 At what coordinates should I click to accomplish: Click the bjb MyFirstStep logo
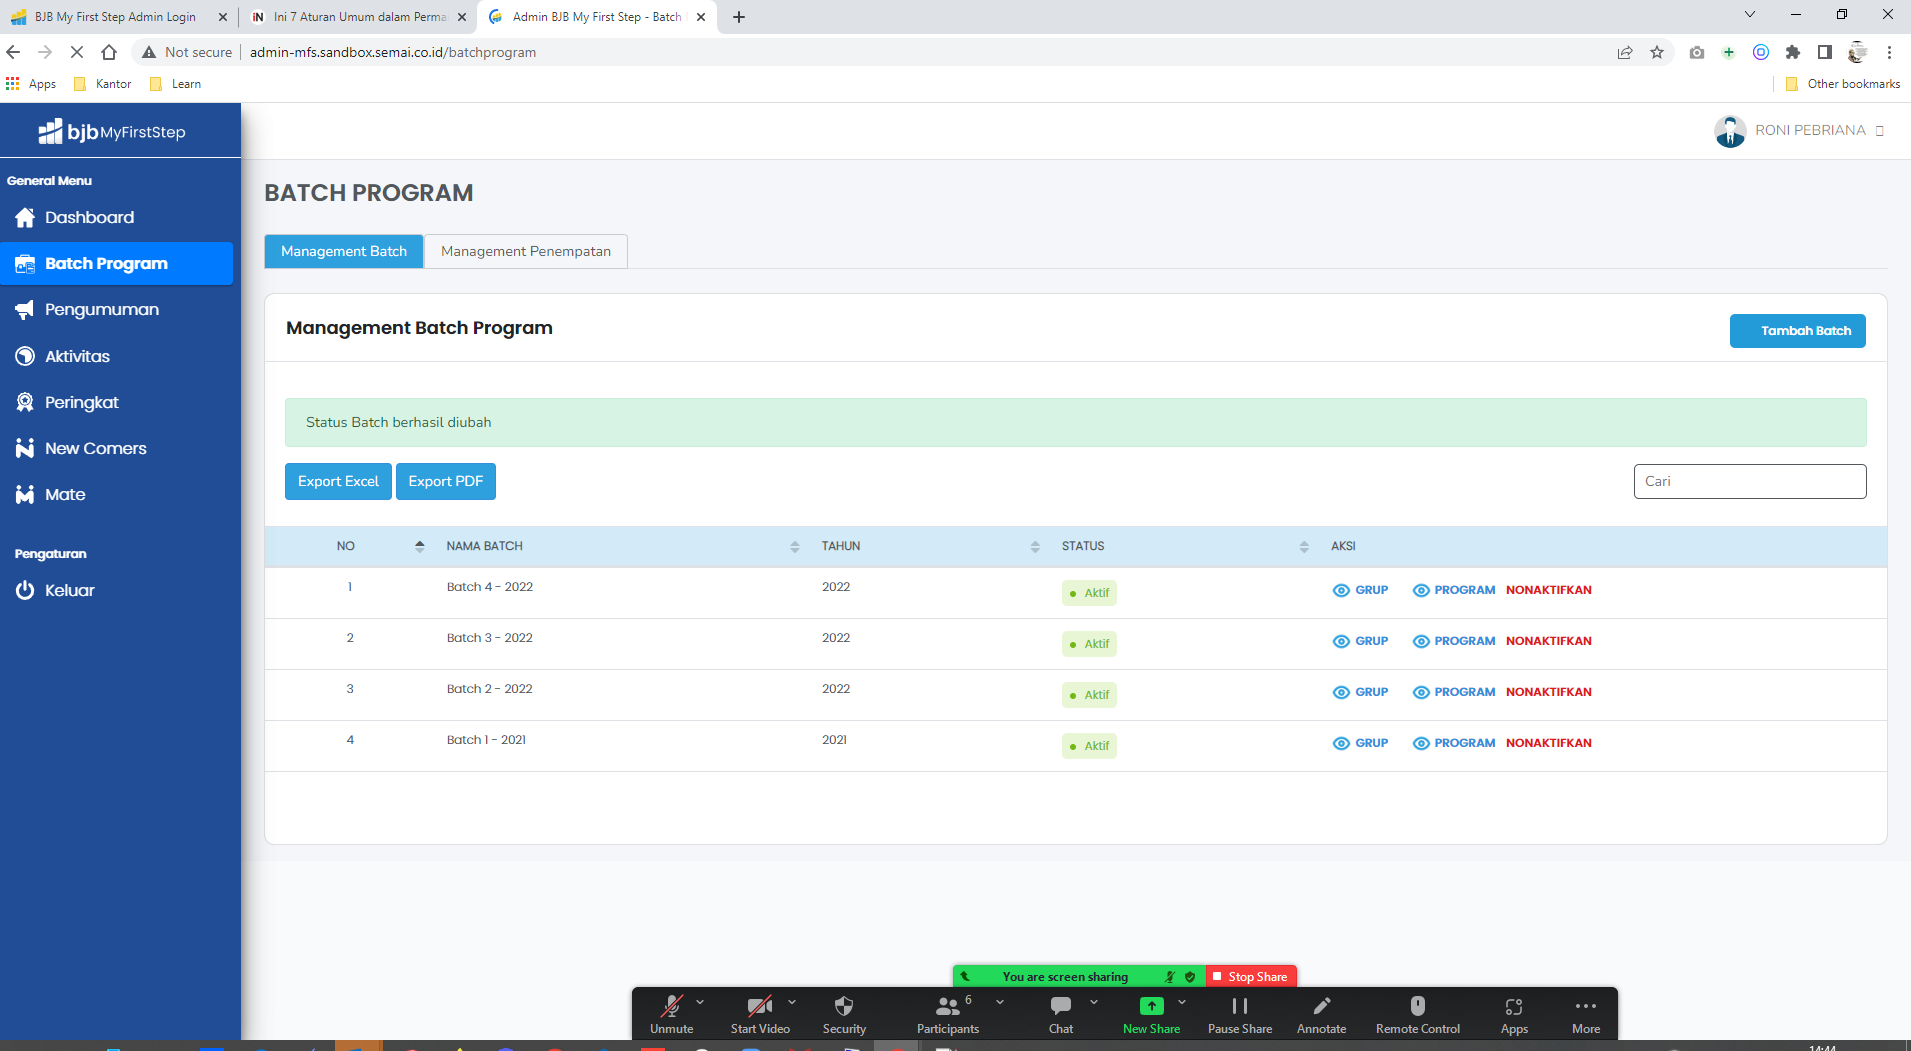[x=112, y=132]
